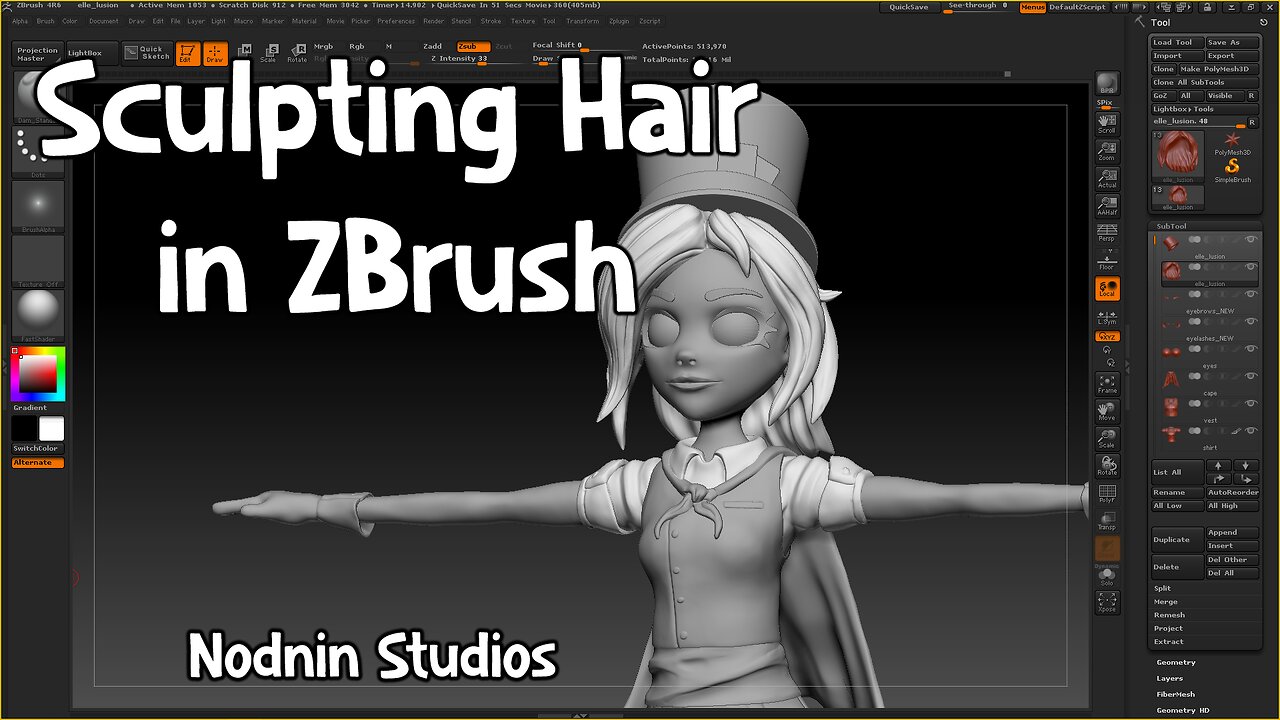This screenshot has width=1280, height=720.
Task: Expand the FiberMesh section
Action: point(1176,694)
